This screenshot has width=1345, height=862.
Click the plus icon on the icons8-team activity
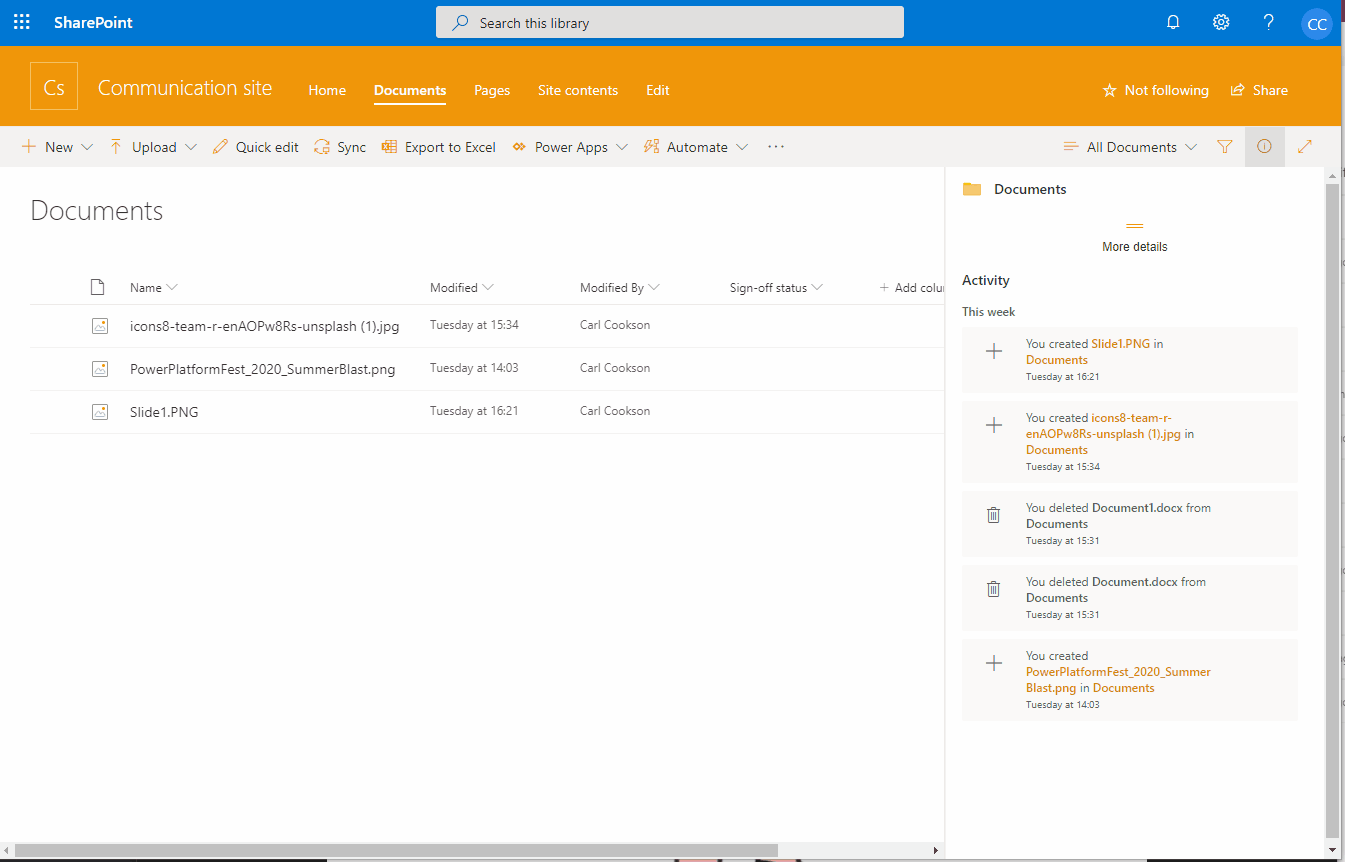(x=993, y=425)
